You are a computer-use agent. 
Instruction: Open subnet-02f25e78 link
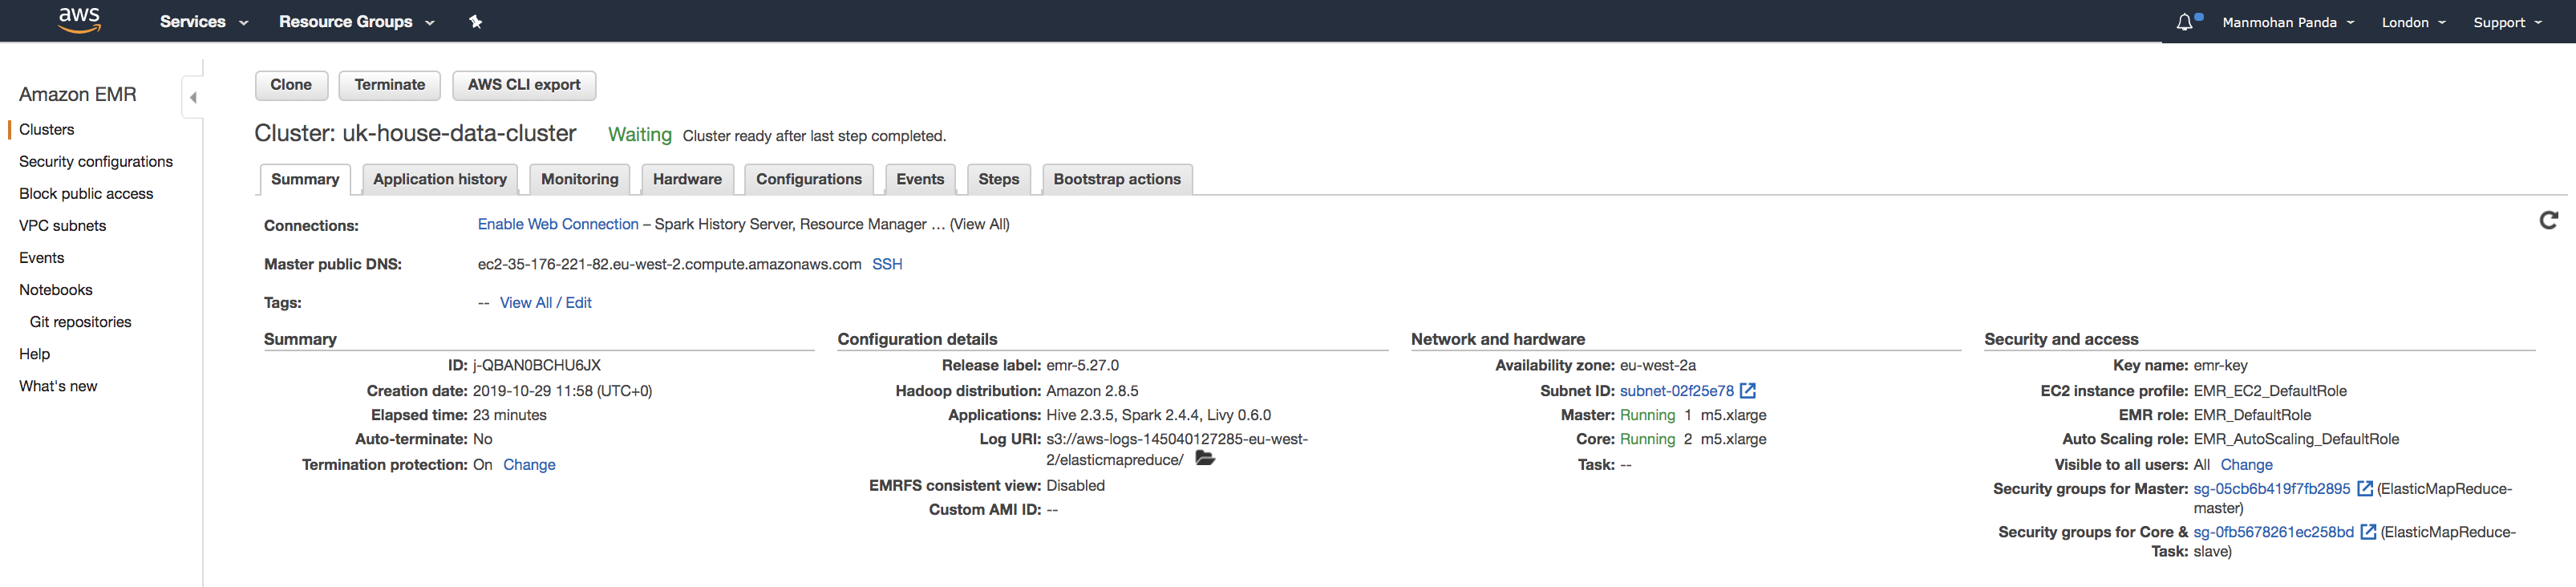pos(1676,391)
